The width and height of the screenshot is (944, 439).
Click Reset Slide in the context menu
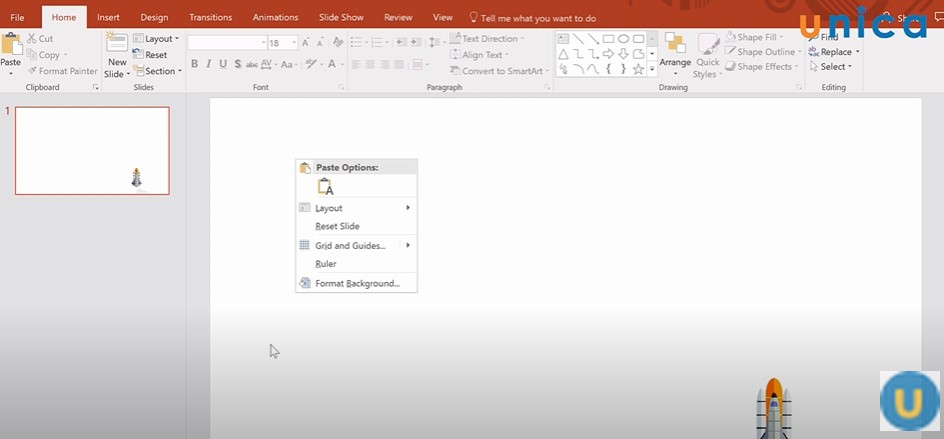tap(337, 226)
